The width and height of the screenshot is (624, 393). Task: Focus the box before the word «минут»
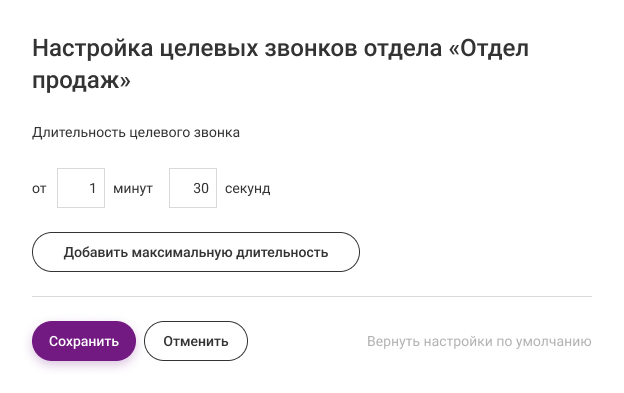81,188
